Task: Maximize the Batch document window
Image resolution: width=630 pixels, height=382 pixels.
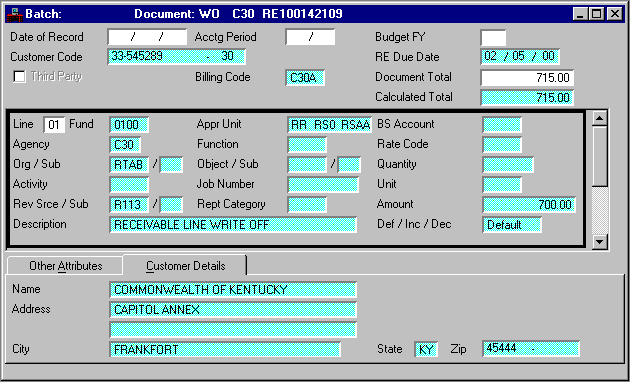Action: tap(597, 14)
